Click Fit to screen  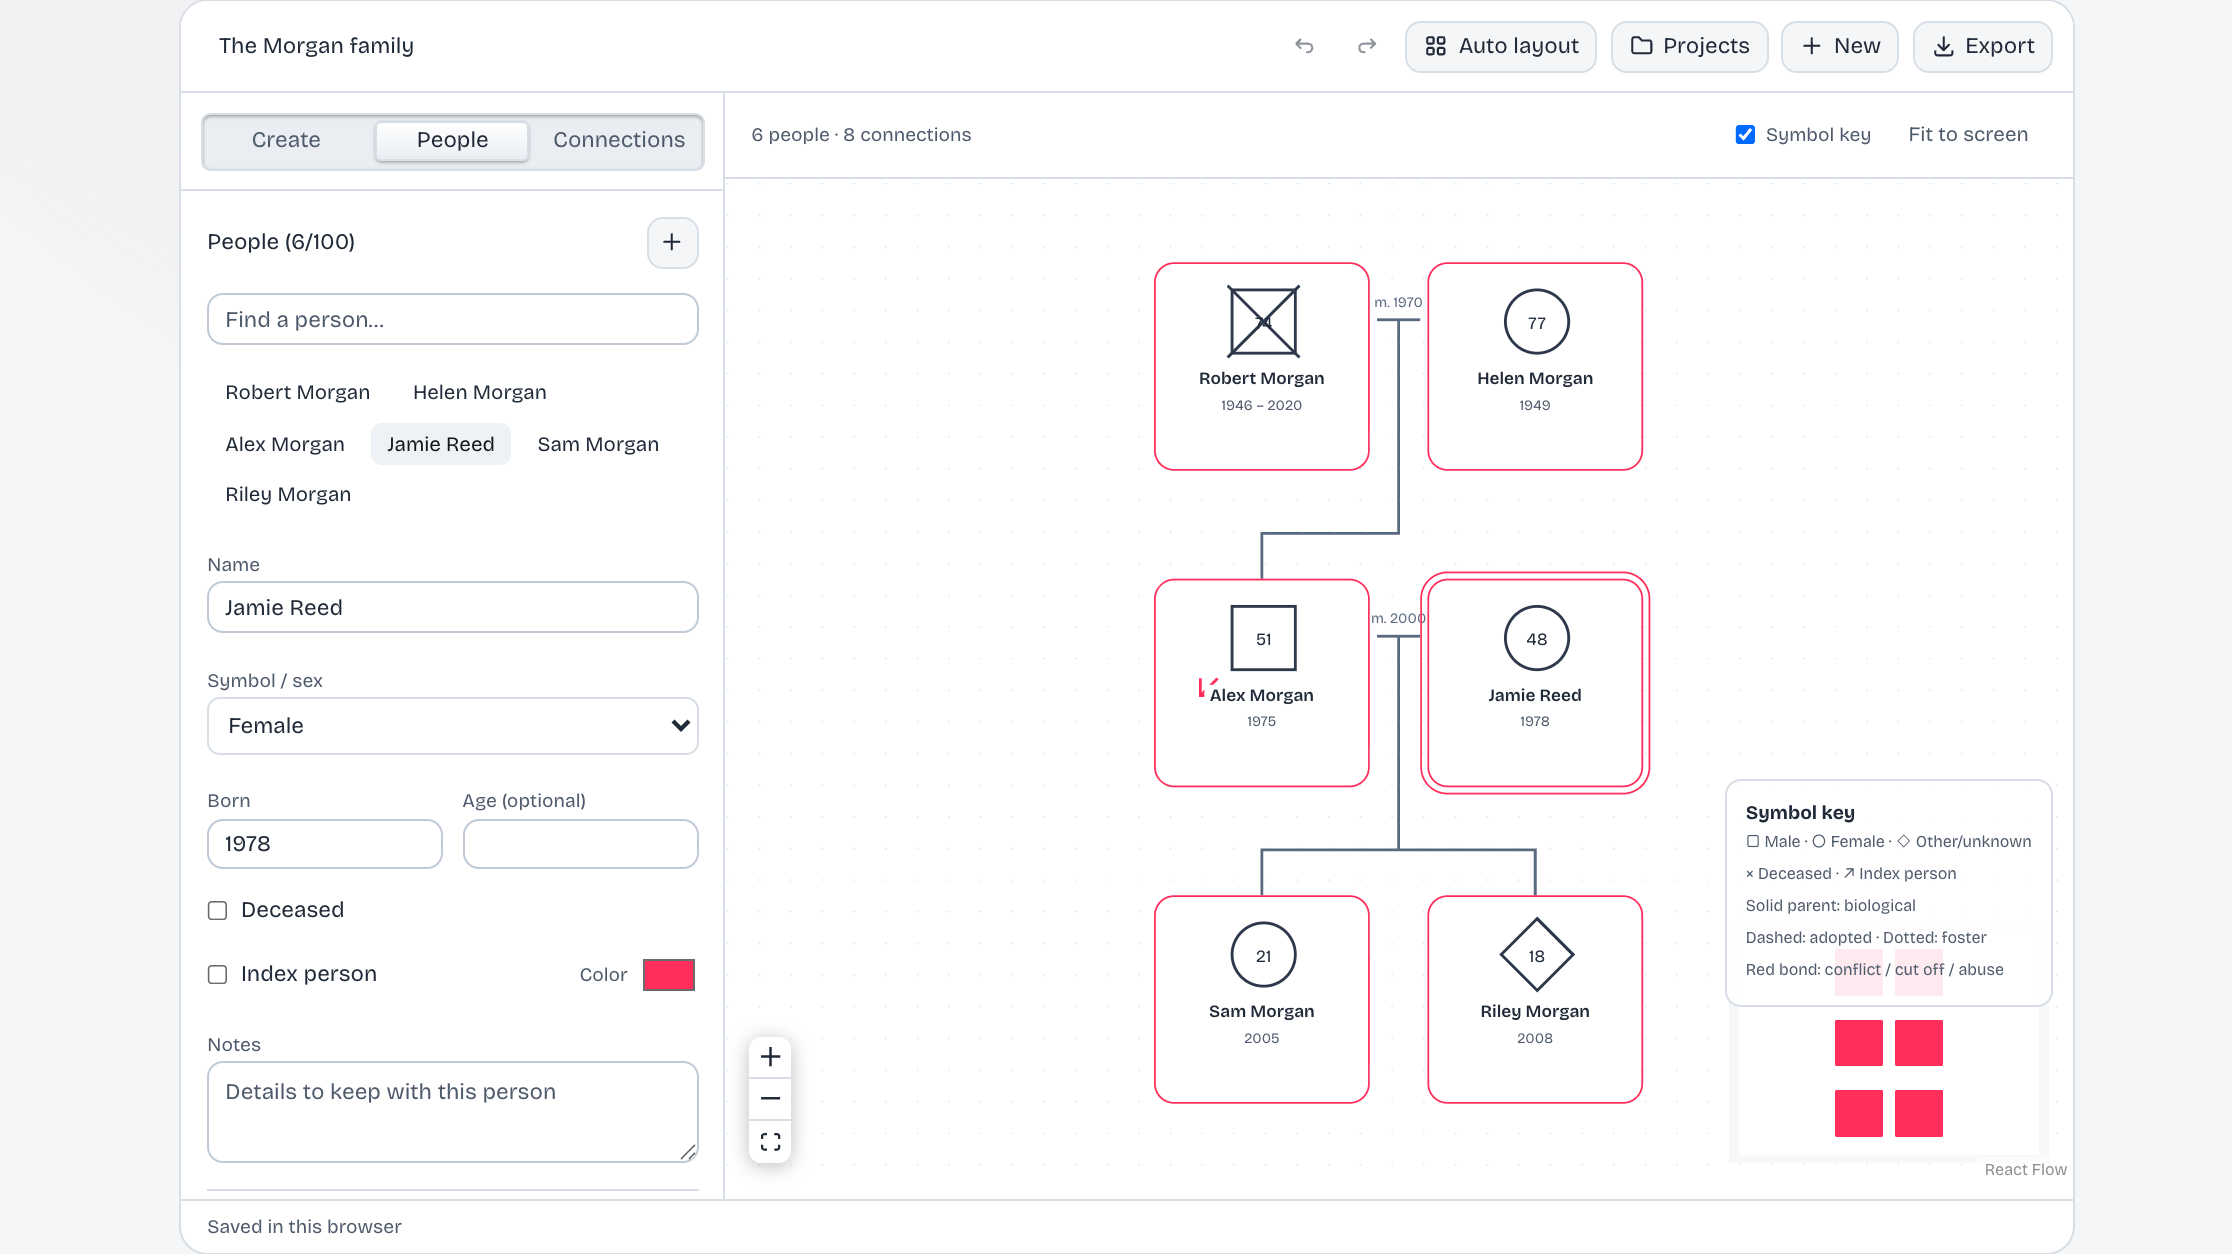(x=1967, y=135)
